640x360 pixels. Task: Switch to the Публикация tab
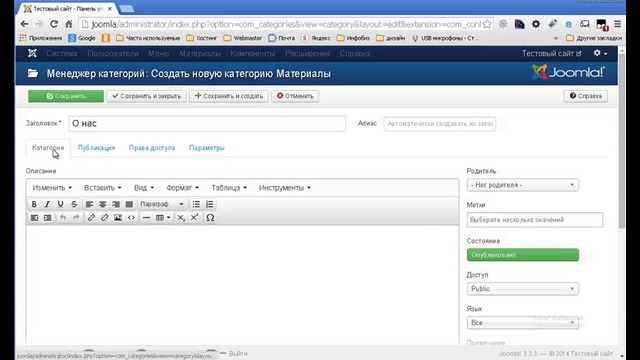click(96, 148)
